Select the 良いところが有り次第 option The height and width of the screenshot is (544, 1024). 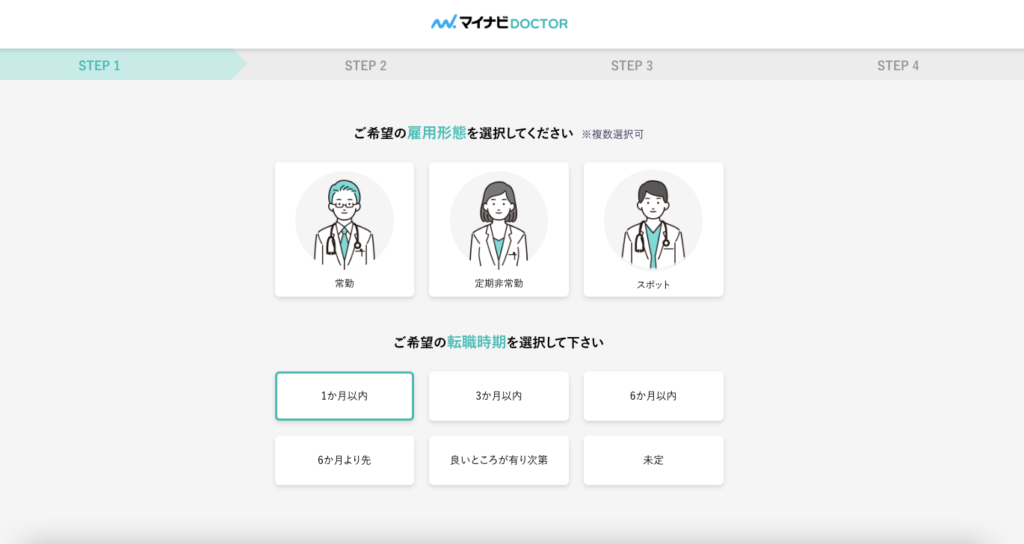498,460
